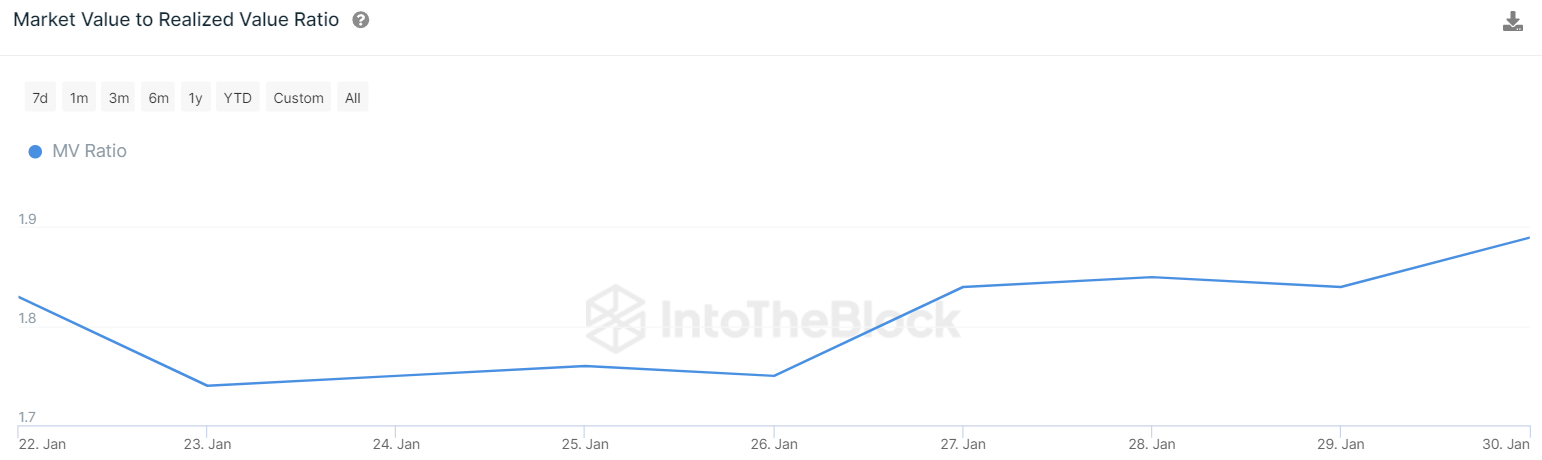Toggle the MV Ratio legend label
Viewport: 1542px width, 460px height.
(89, 151)
